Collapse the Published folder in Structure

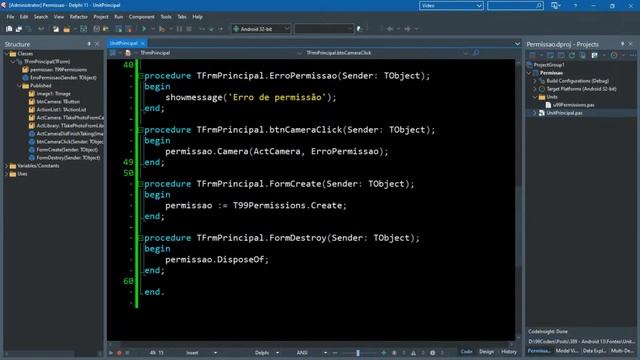[x=19, y=86]
